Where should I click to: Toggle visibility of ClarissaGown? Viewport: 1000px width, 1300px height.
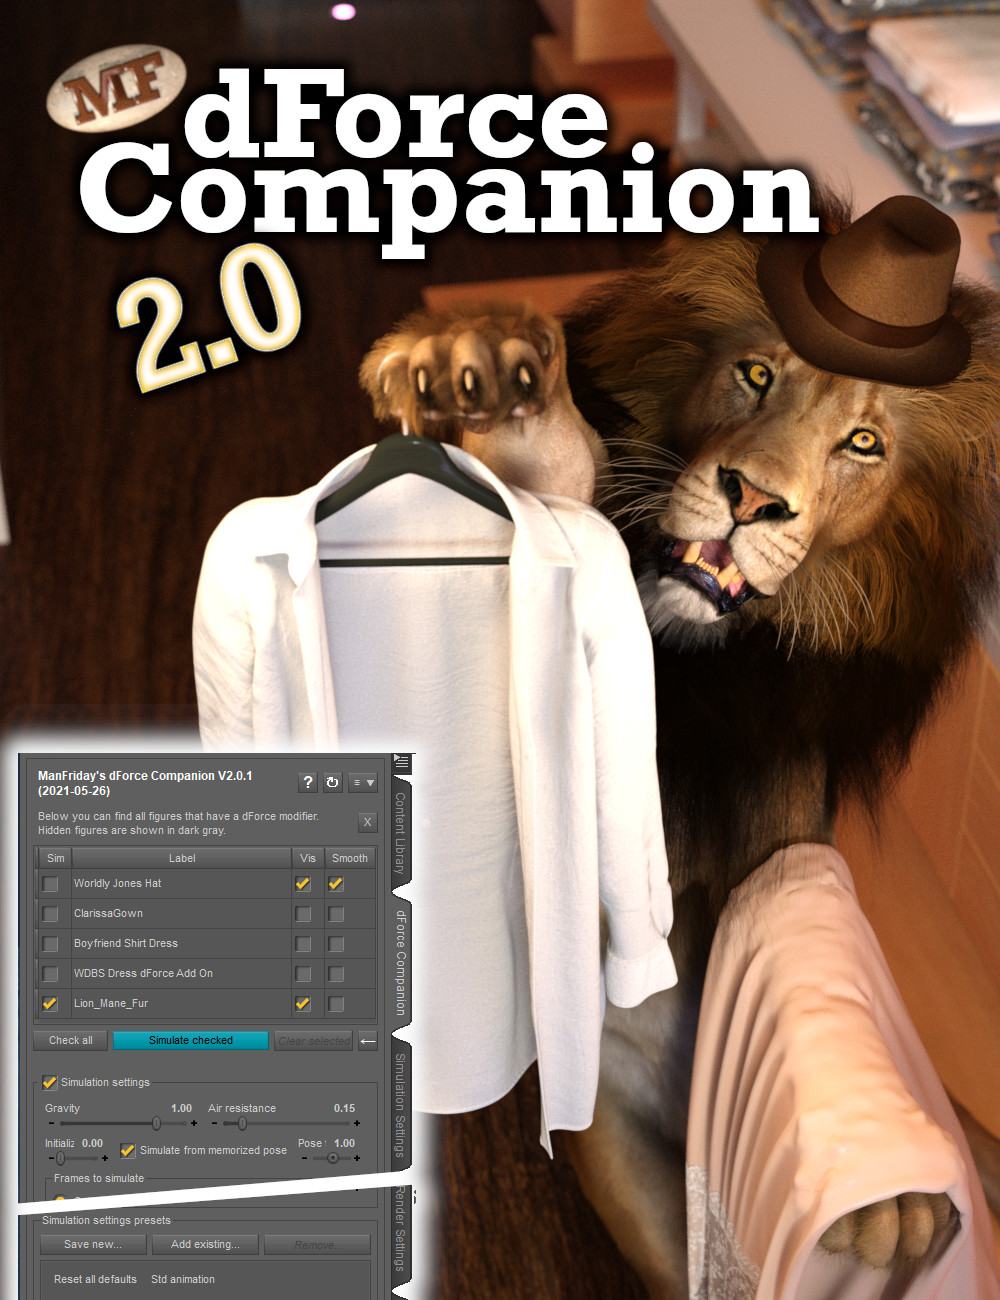click(303, 914)
